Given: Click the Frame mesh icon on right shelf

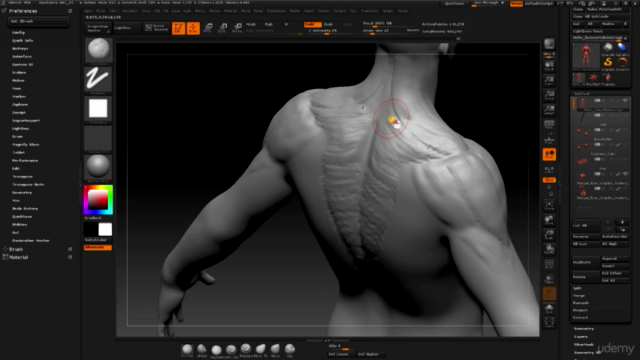Looking at the screenshot, I should pos(549,205).
